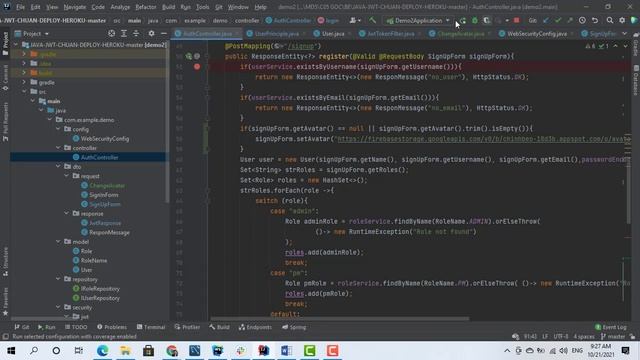Image resolution: width=640 pixels, height=360 pixels.
Task: Click Collapse All icon in Project panel
Action: (x=136, y=33)
